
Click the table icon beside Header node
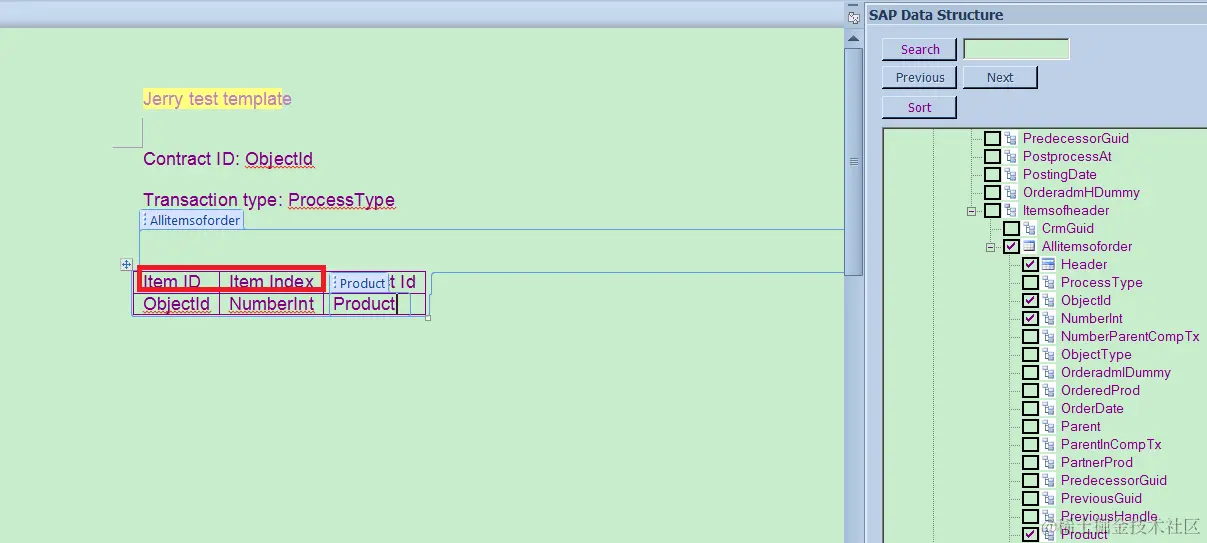click(x=1049, y=264)
